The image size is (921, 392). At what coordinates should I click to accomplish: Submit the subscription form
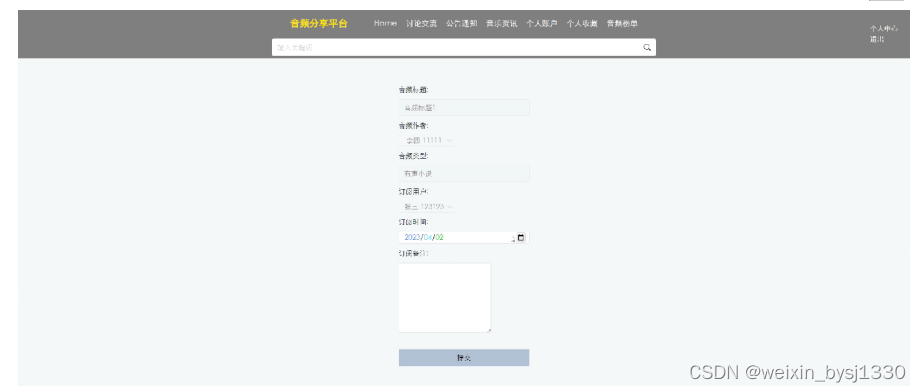464,358
